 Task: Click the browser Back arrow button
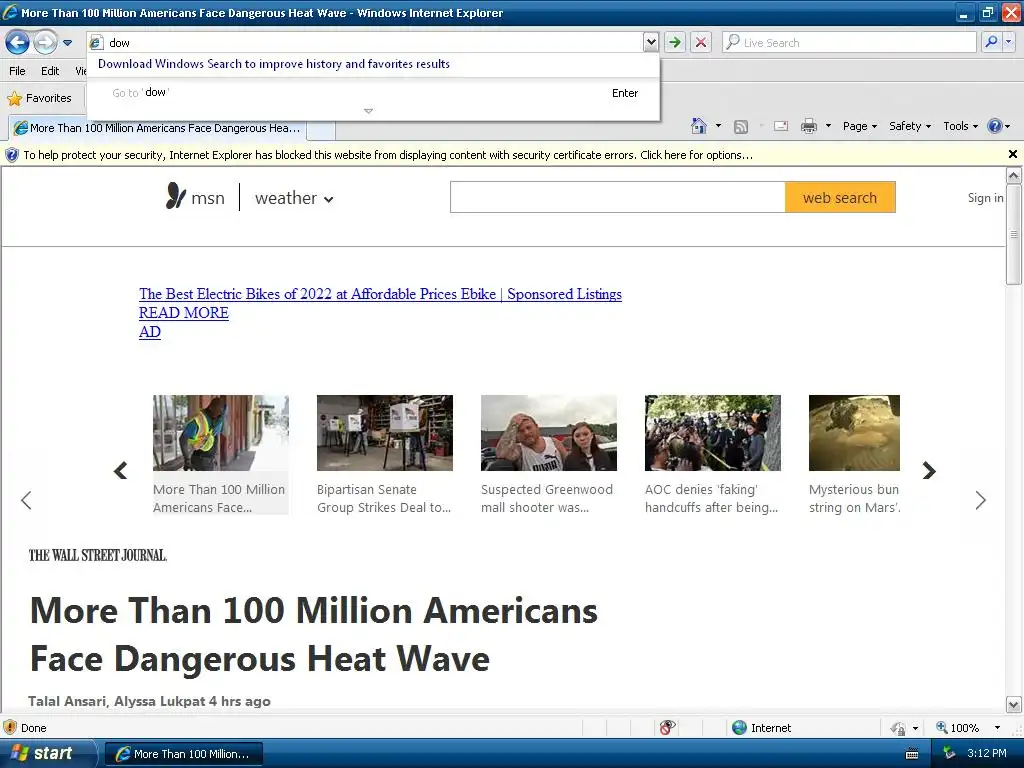[x=18, y=43]
